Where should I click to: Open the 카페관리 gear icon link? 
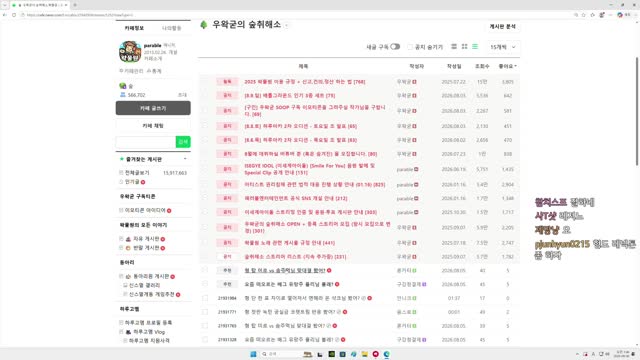click(x=131, y=71)
